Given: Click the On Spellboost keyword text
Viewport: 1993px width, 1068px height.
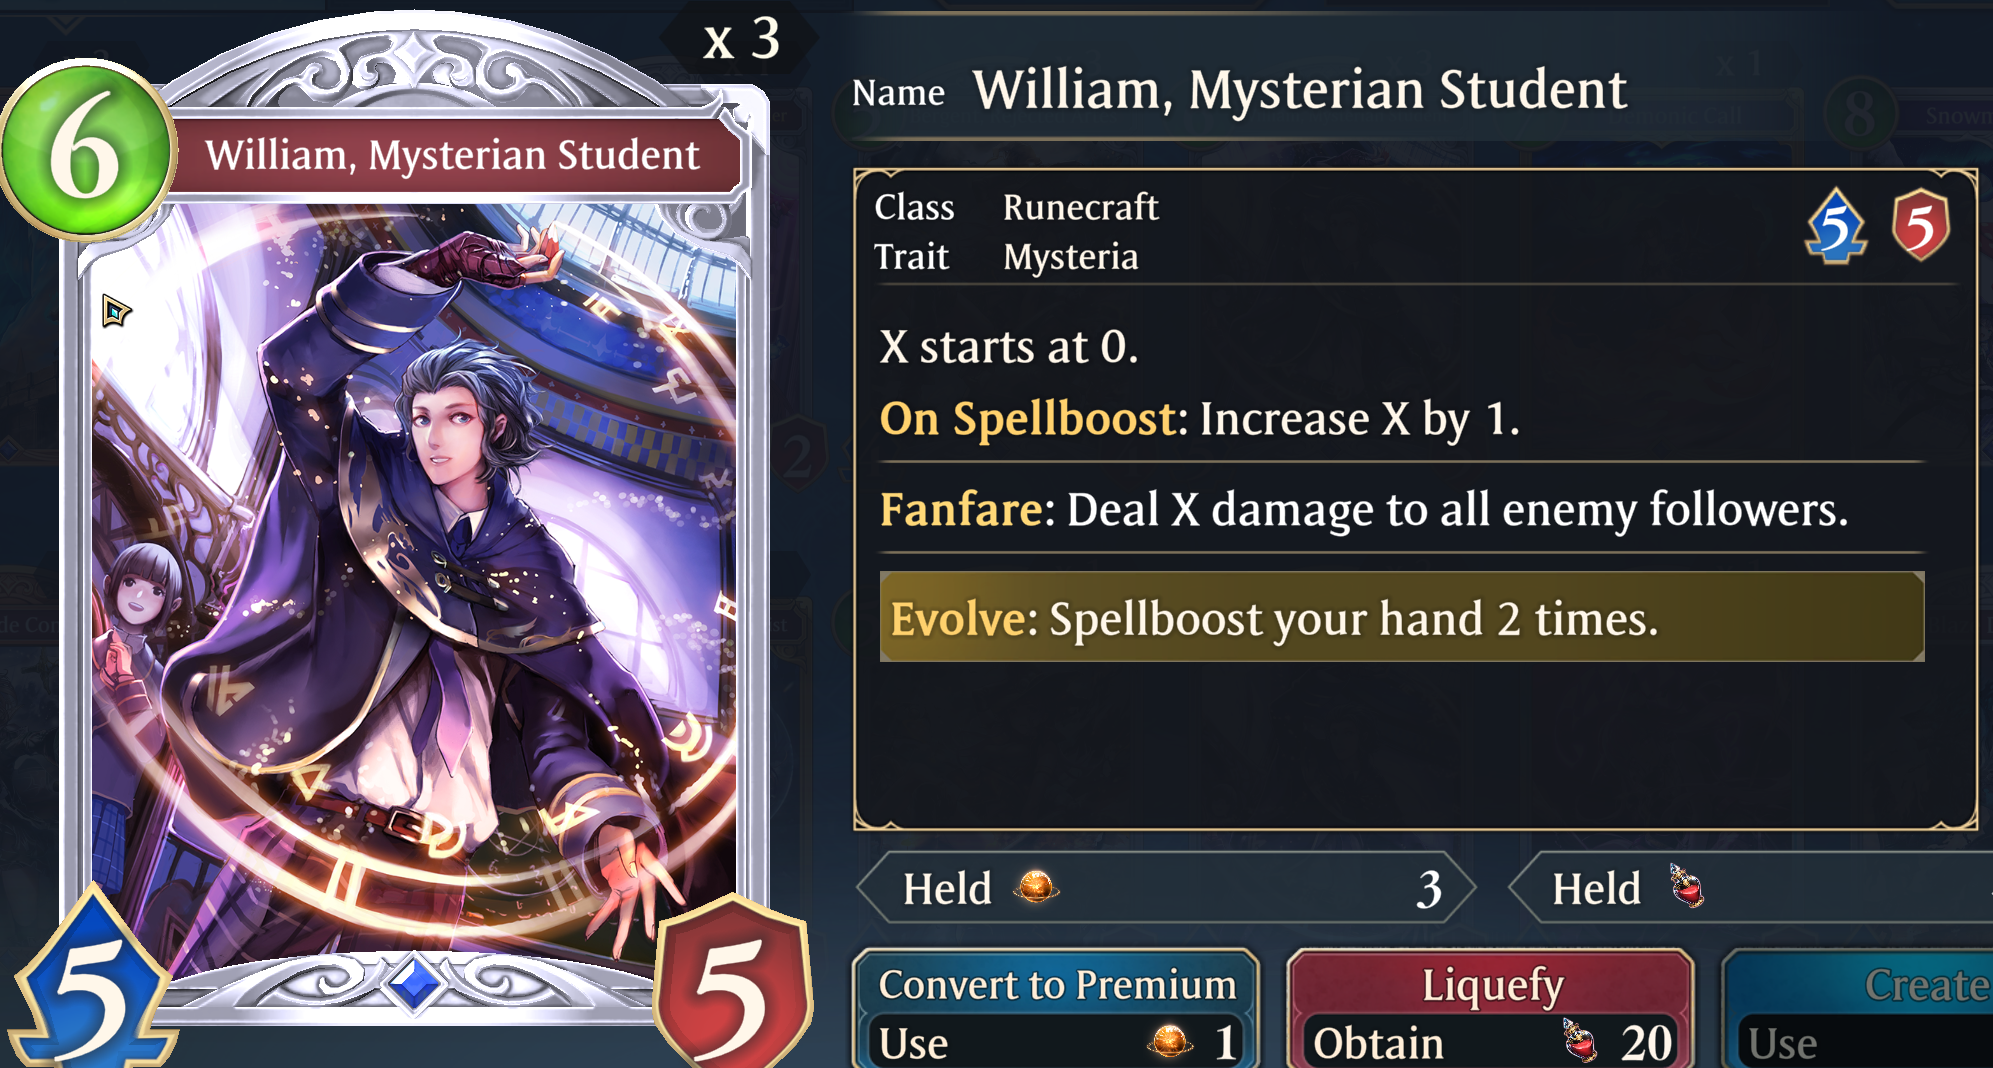Looking at the screenshot, I should coord(1027,418).
